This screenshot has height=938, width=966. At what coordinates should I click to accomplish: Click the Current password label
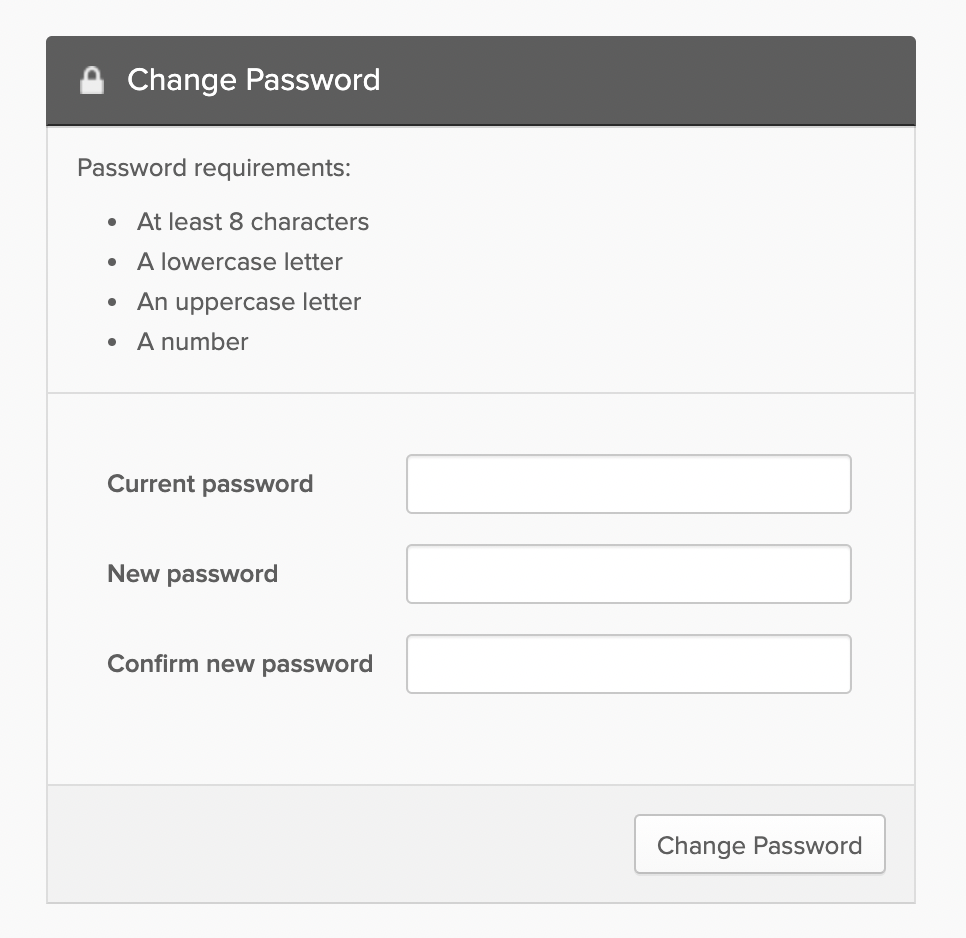coord(210,484)
